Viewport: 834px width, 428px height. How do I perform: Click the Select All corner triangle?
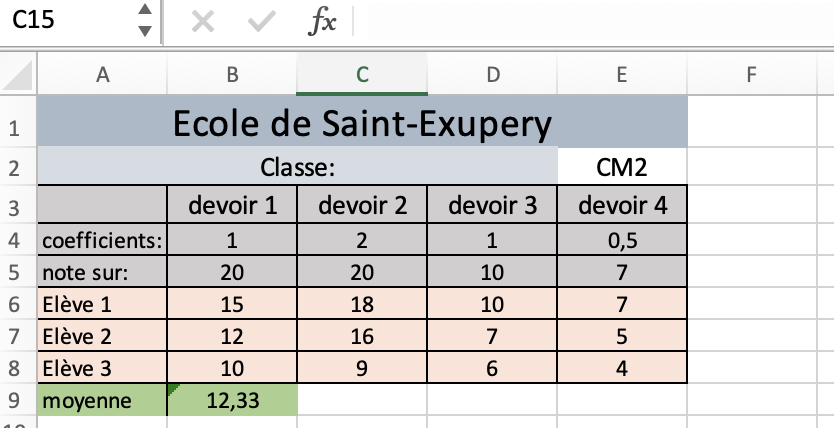coord(18,75)
